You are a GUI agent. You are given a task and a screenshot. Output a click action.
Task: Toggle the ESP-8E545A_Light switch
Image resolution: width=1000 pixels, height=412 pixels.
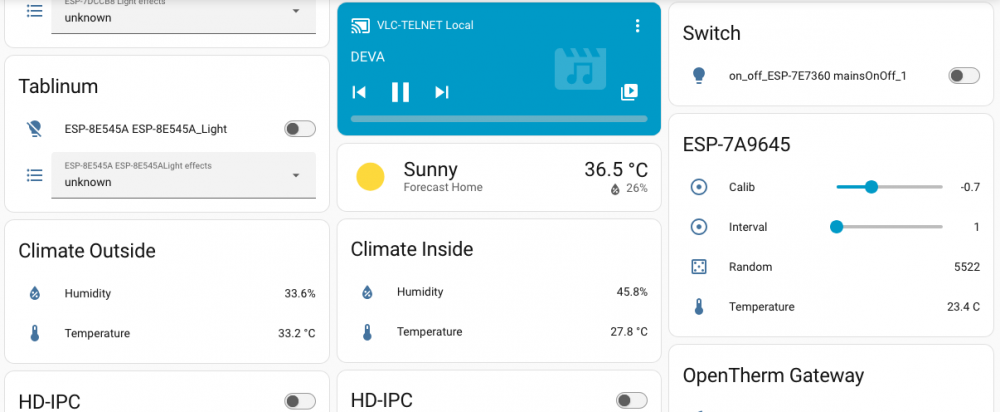click(x=300, y=129)
